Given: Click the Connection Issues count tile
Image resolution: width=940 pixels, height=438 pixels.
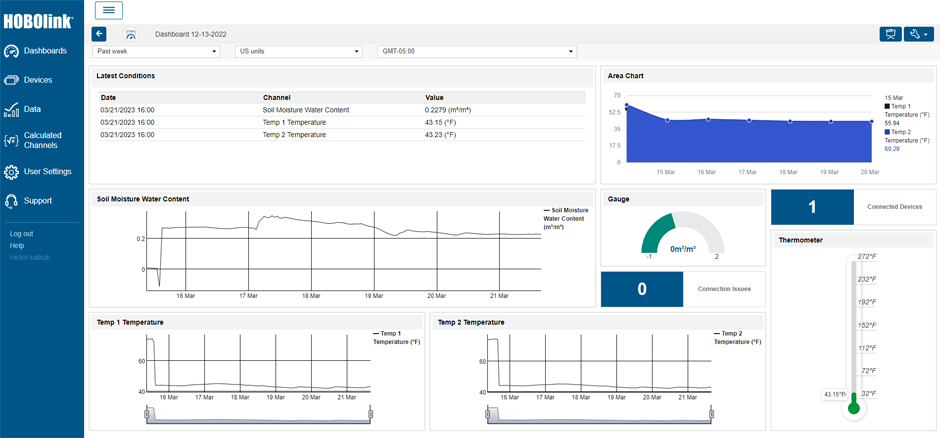Looking at the screenshot, I should point(642,289).
